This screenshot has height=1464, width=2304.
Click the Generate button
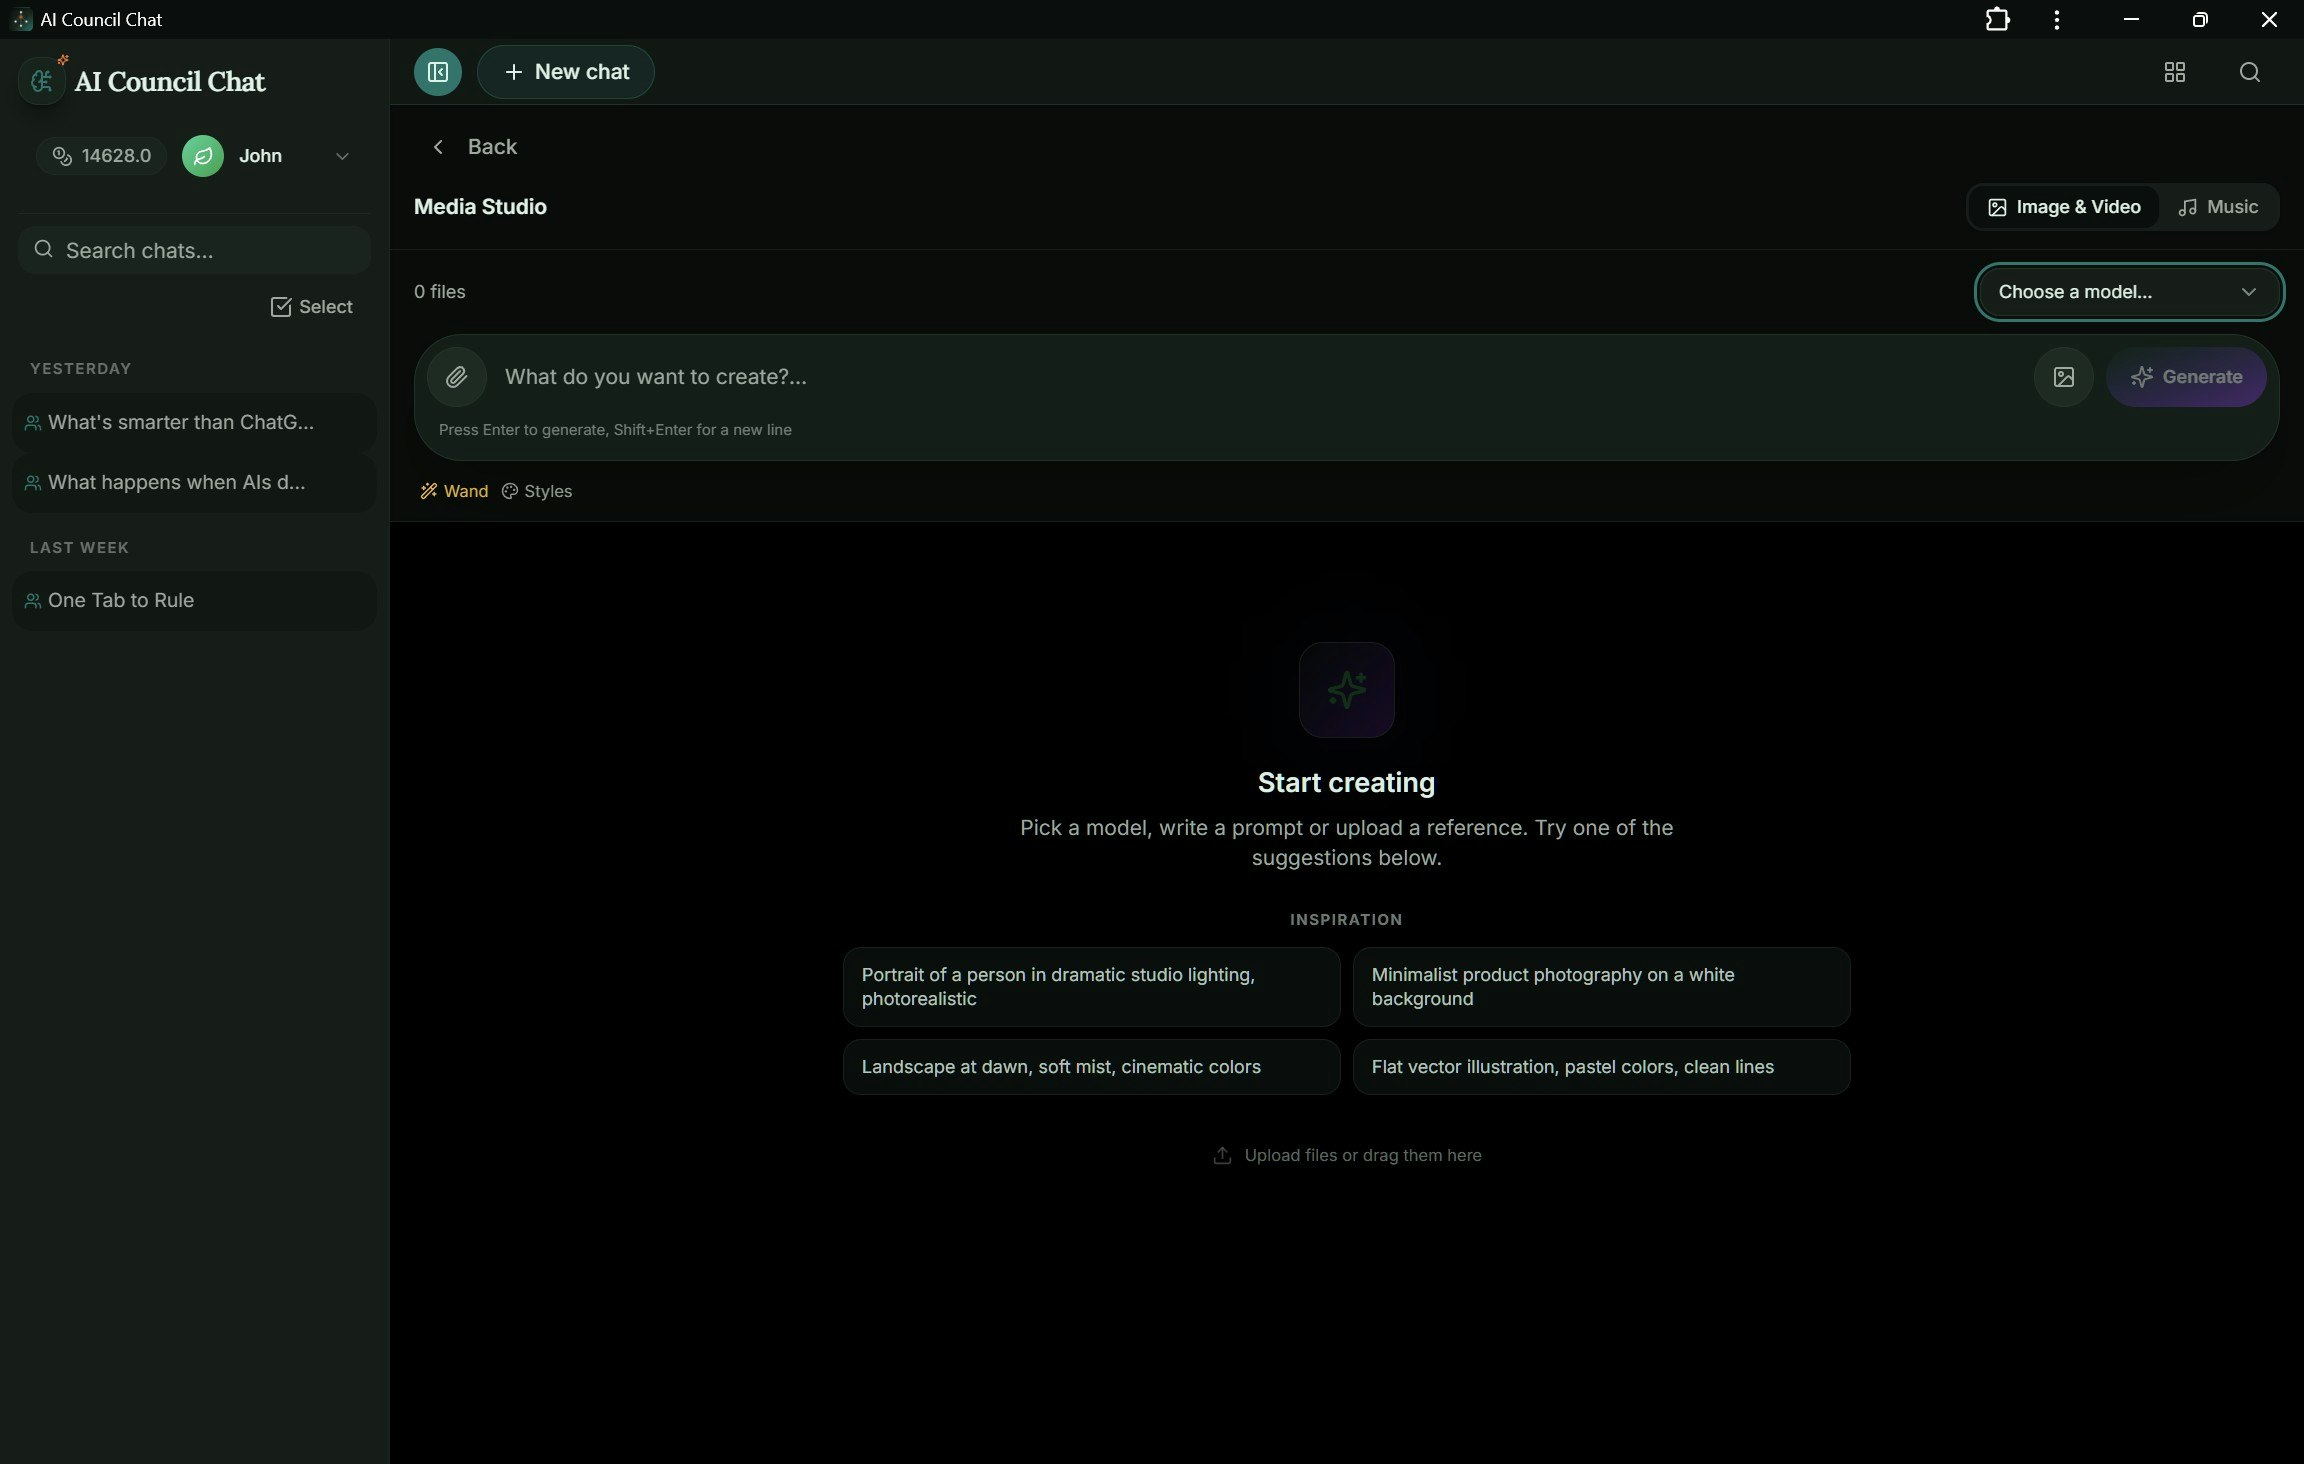coord(2186,377)
